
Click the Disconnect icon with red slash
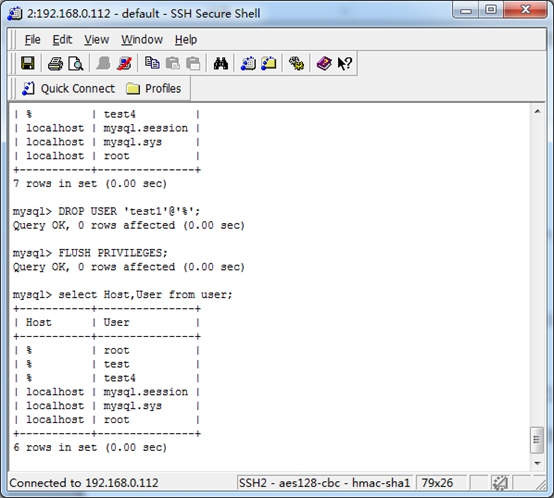pyautogui.click(x=124, y=64)
